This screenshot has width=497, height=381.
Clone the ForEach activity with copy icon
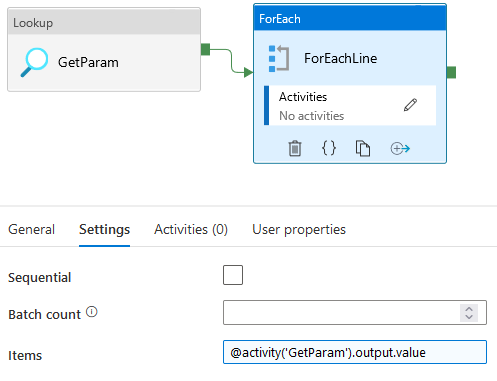tap(363, 148)
